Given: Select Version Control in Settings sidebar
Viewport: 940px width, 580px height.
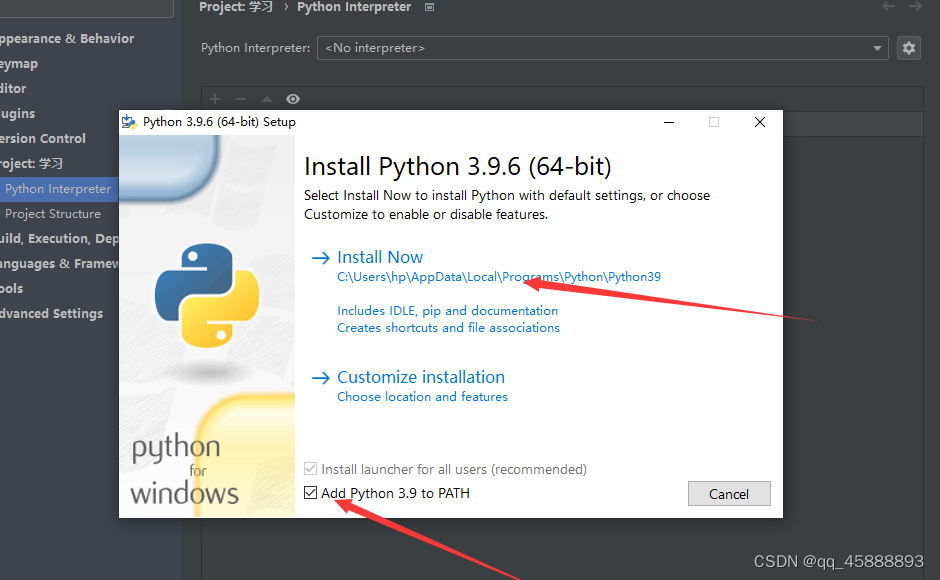Looking at the screenshot, I should pyautogui.click(x=43, y=139).
